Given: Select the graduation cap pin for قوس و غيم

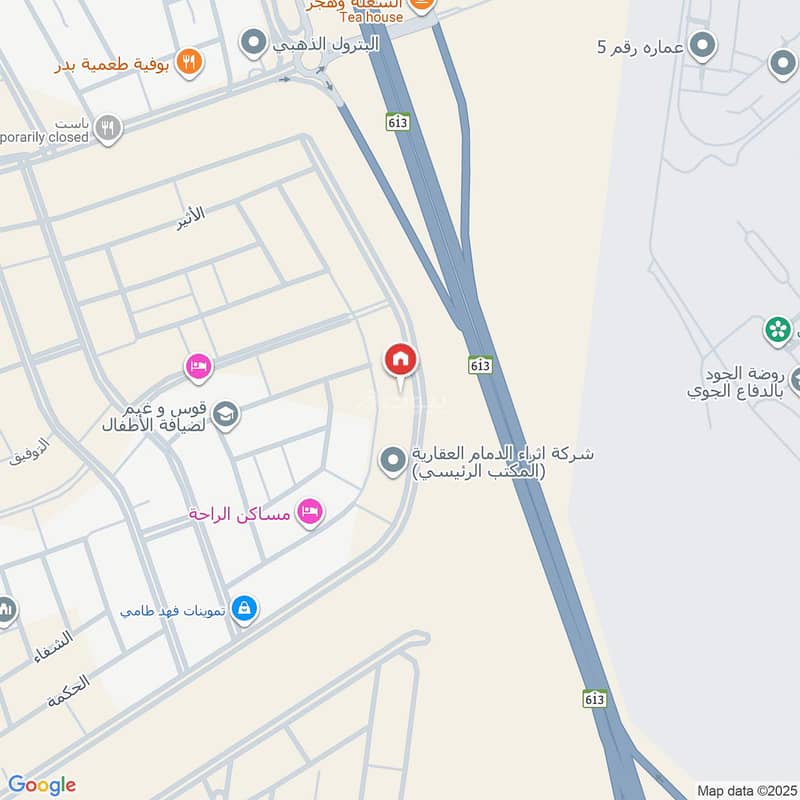Looking at the screenshot, I should [x=226, y=416].
